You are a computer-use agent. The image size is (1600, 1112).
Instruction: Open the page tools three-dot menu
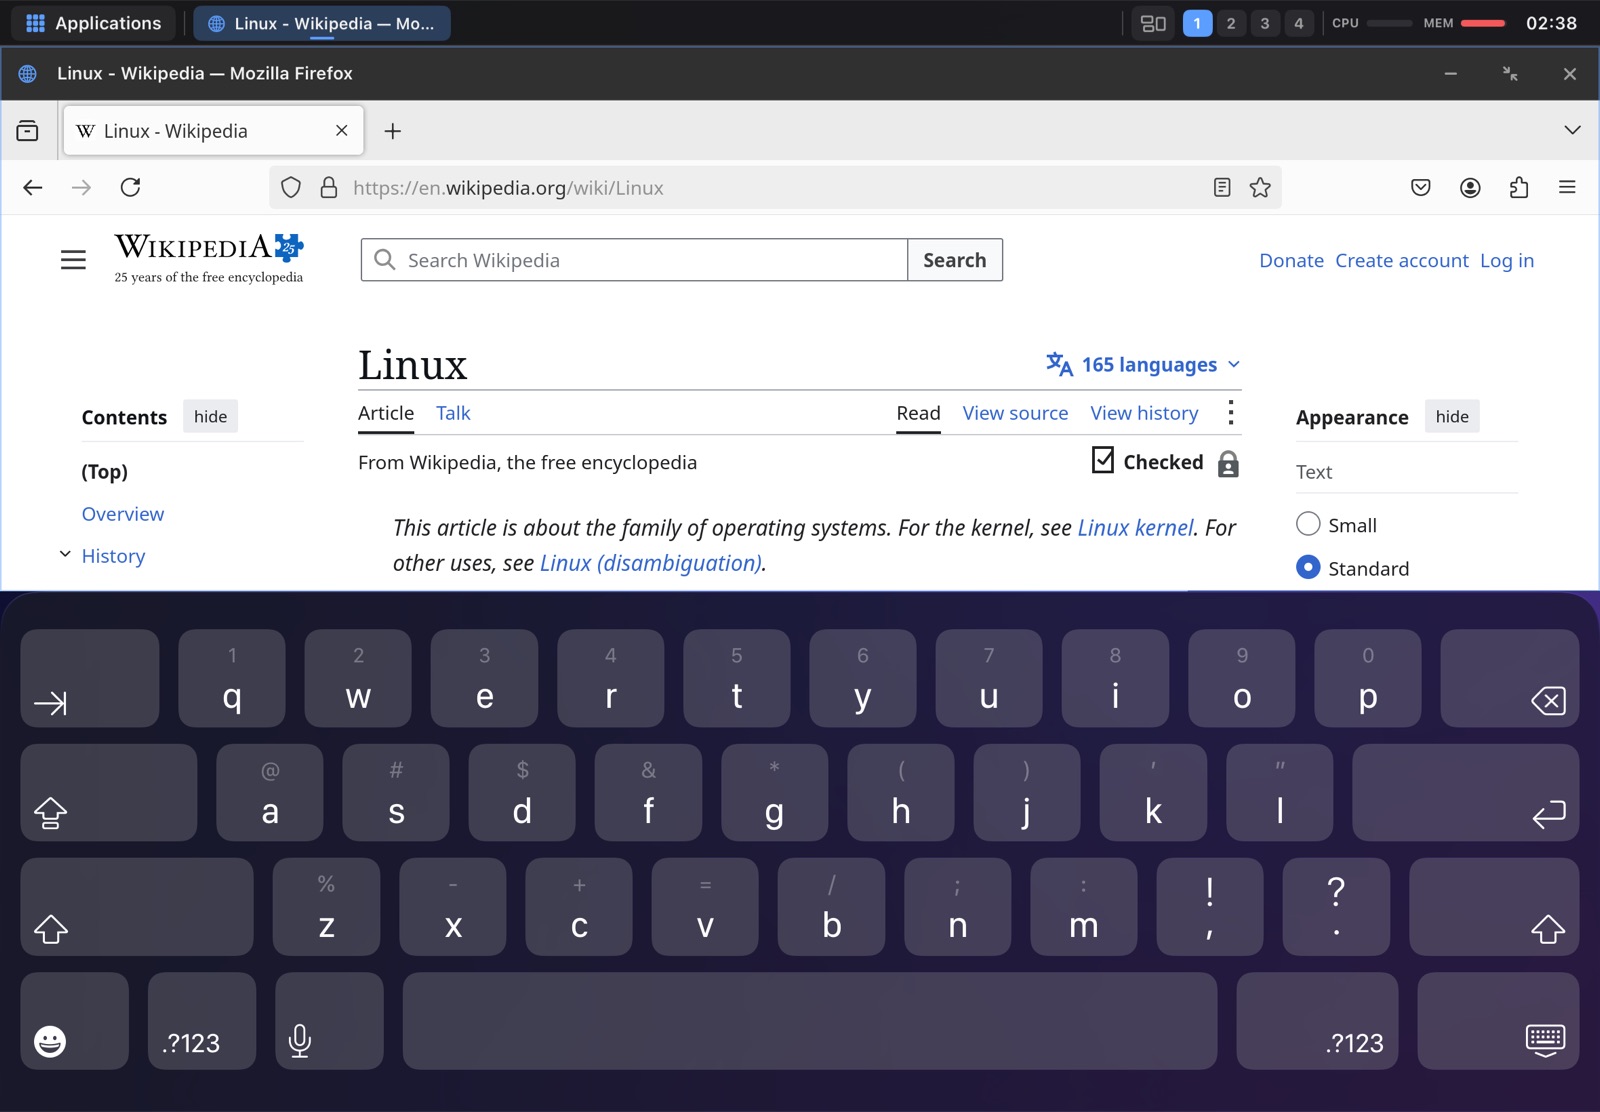click(x=1231, y=413)
